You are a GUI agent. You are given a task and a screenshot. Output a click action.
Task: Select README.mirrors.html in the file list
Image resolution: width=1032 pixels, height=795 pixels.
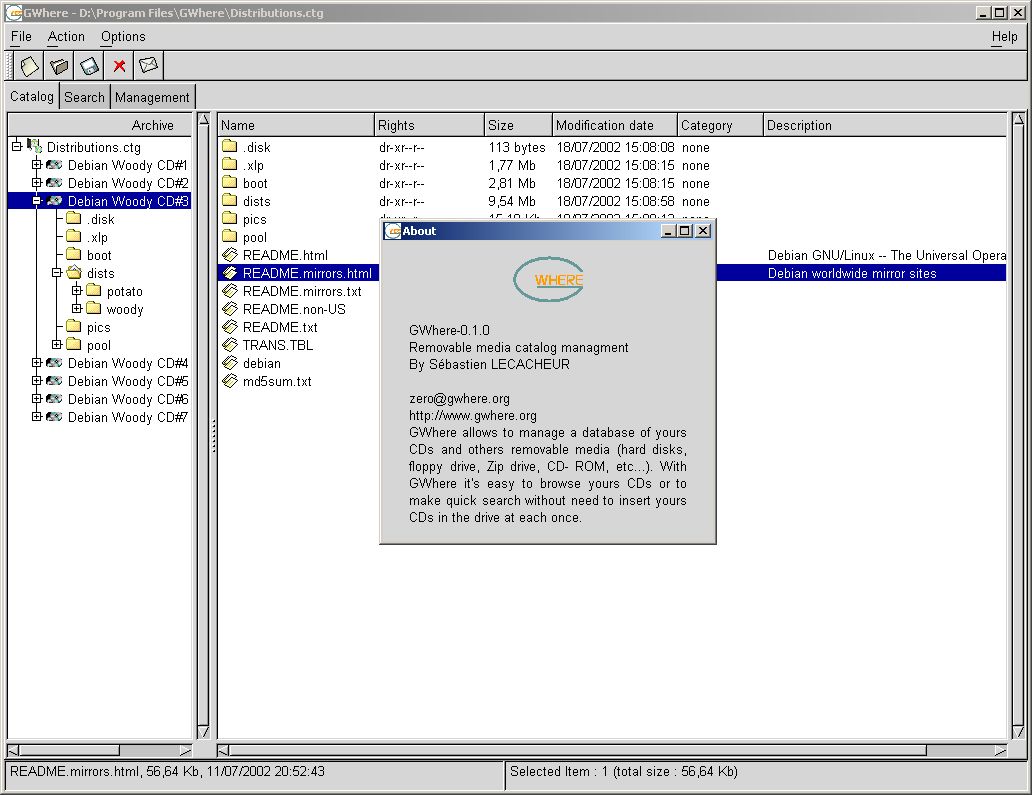[307, 272]
